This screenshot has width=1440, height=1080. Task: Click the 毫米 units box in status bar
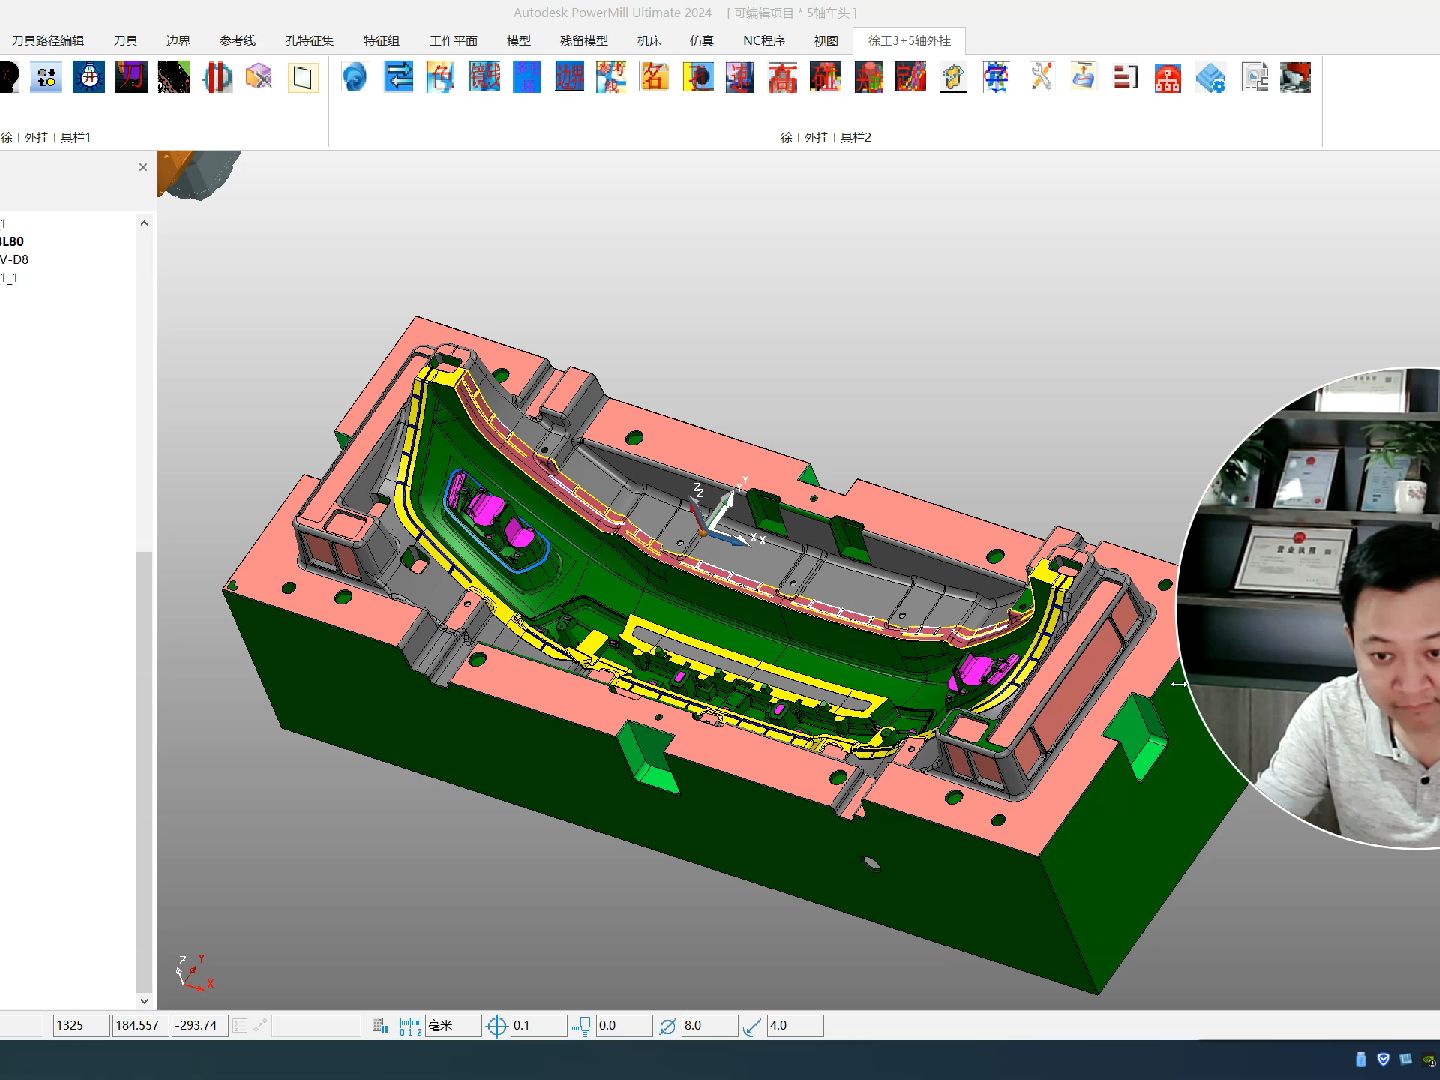(453, 1025)
